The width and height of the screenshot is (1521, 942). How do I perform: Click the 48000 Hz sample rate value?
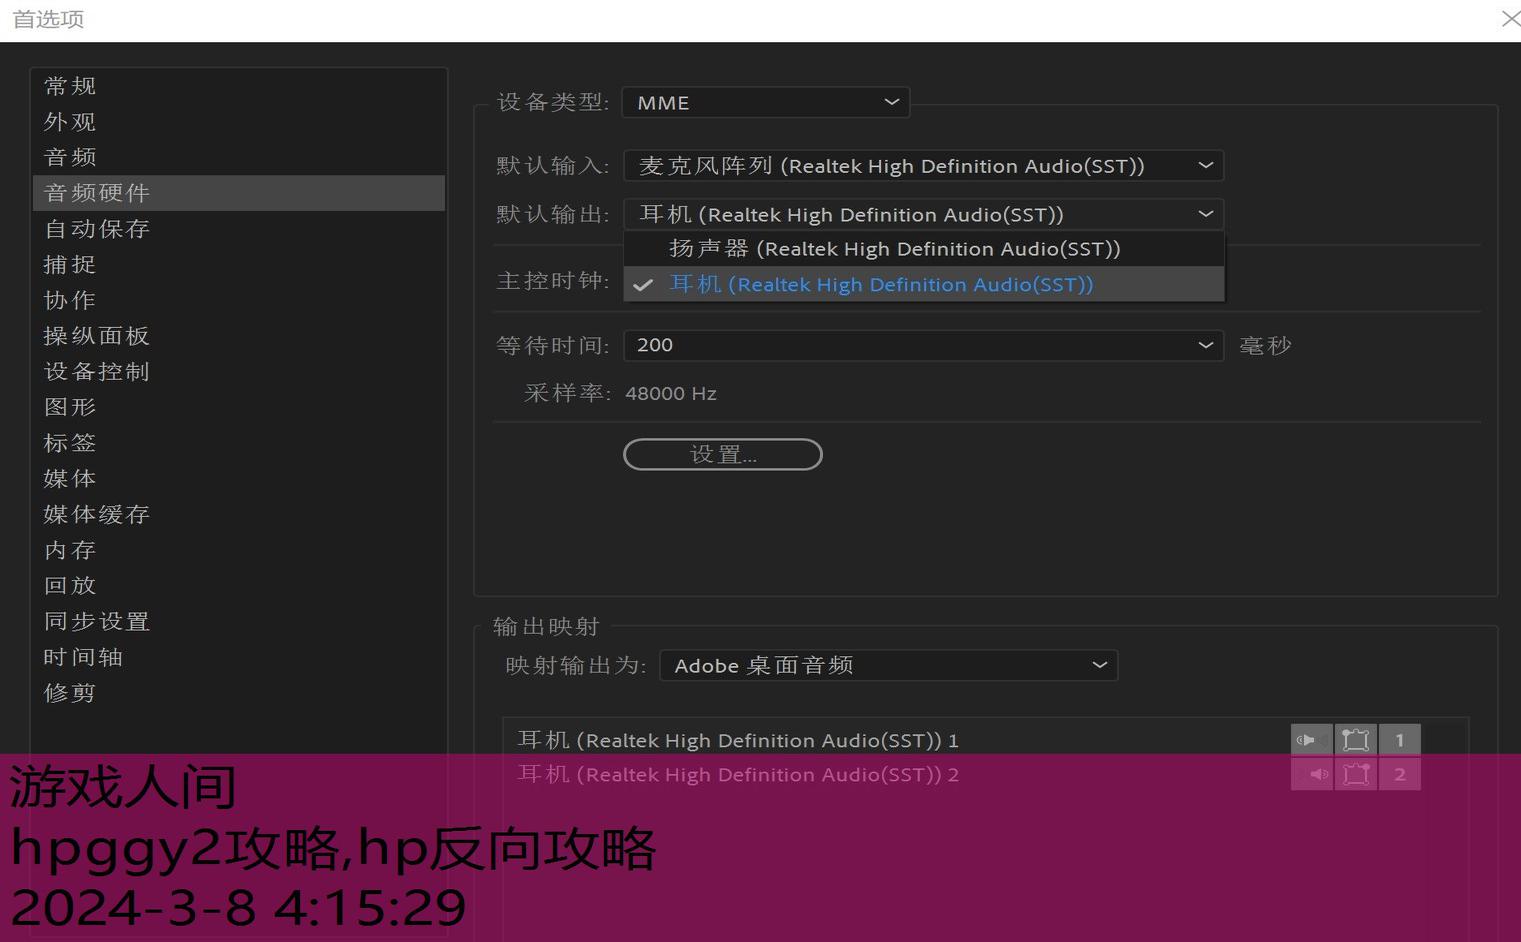click(x=671, y=394)
